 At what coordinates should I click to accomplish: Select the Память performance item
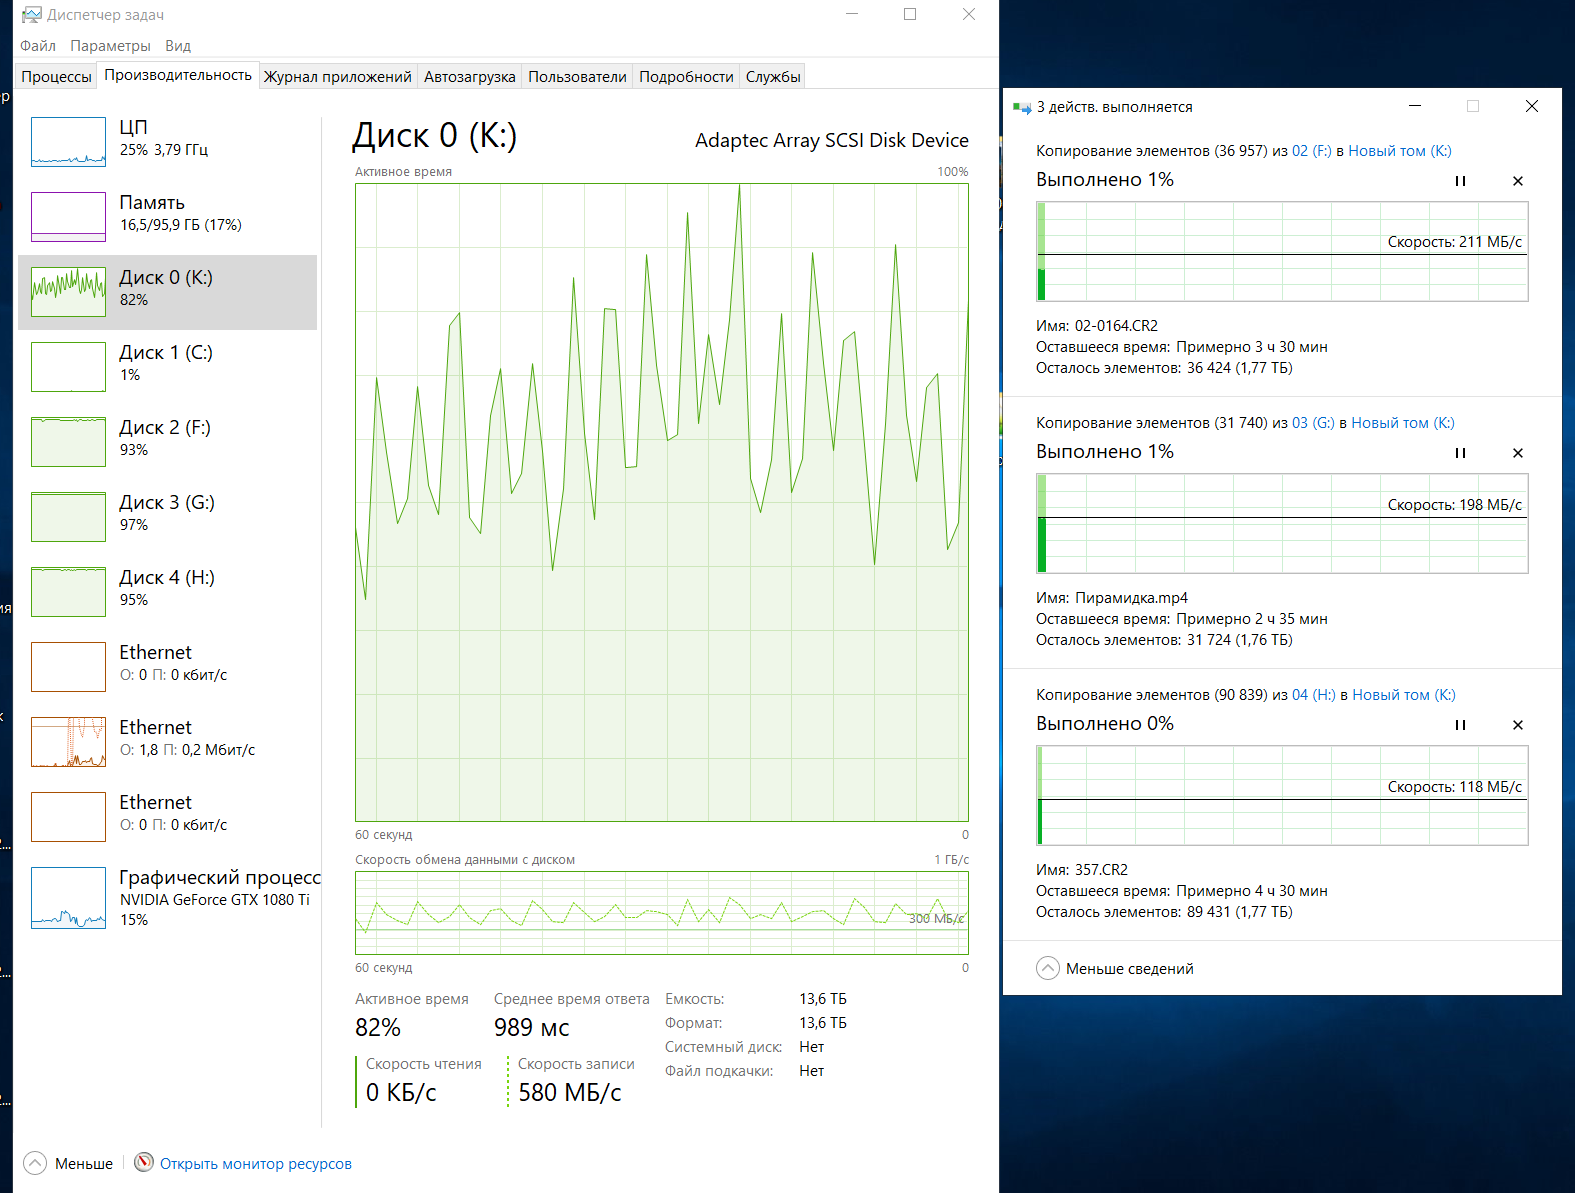point(167,216)
